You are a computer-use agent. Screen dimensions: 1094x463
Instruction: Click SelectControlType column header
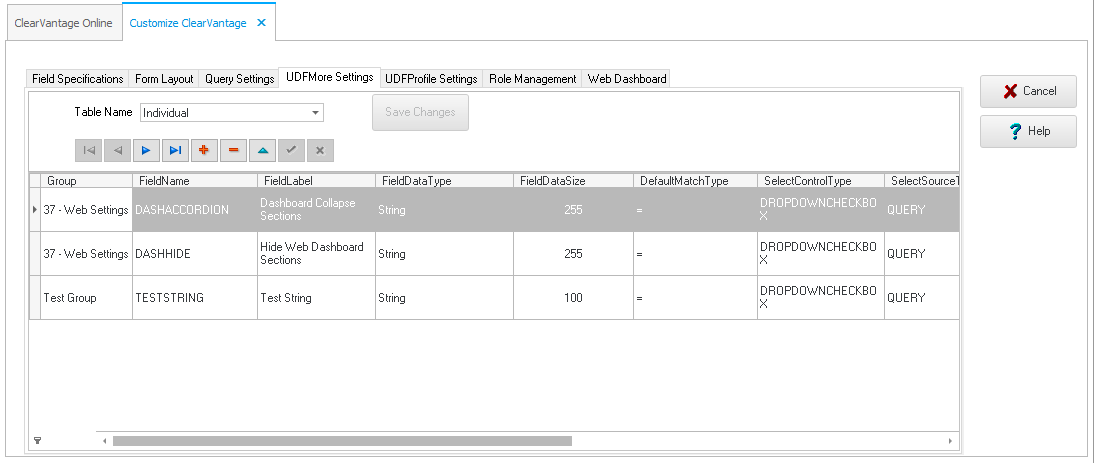coord(820,181)
